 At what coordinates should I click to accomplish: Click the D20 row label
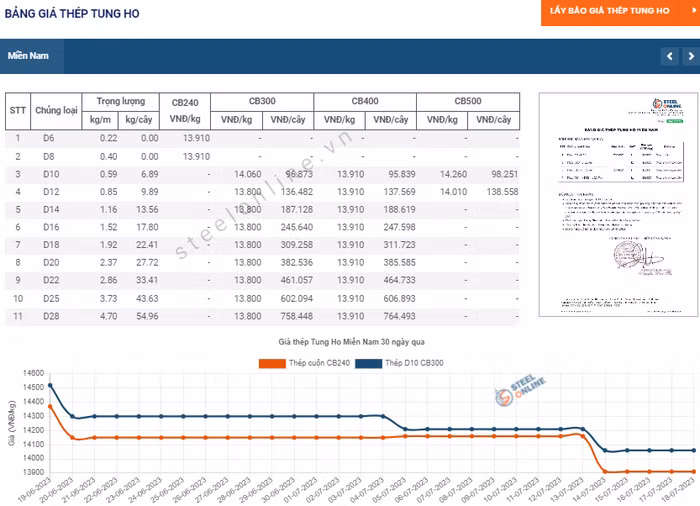51,263
